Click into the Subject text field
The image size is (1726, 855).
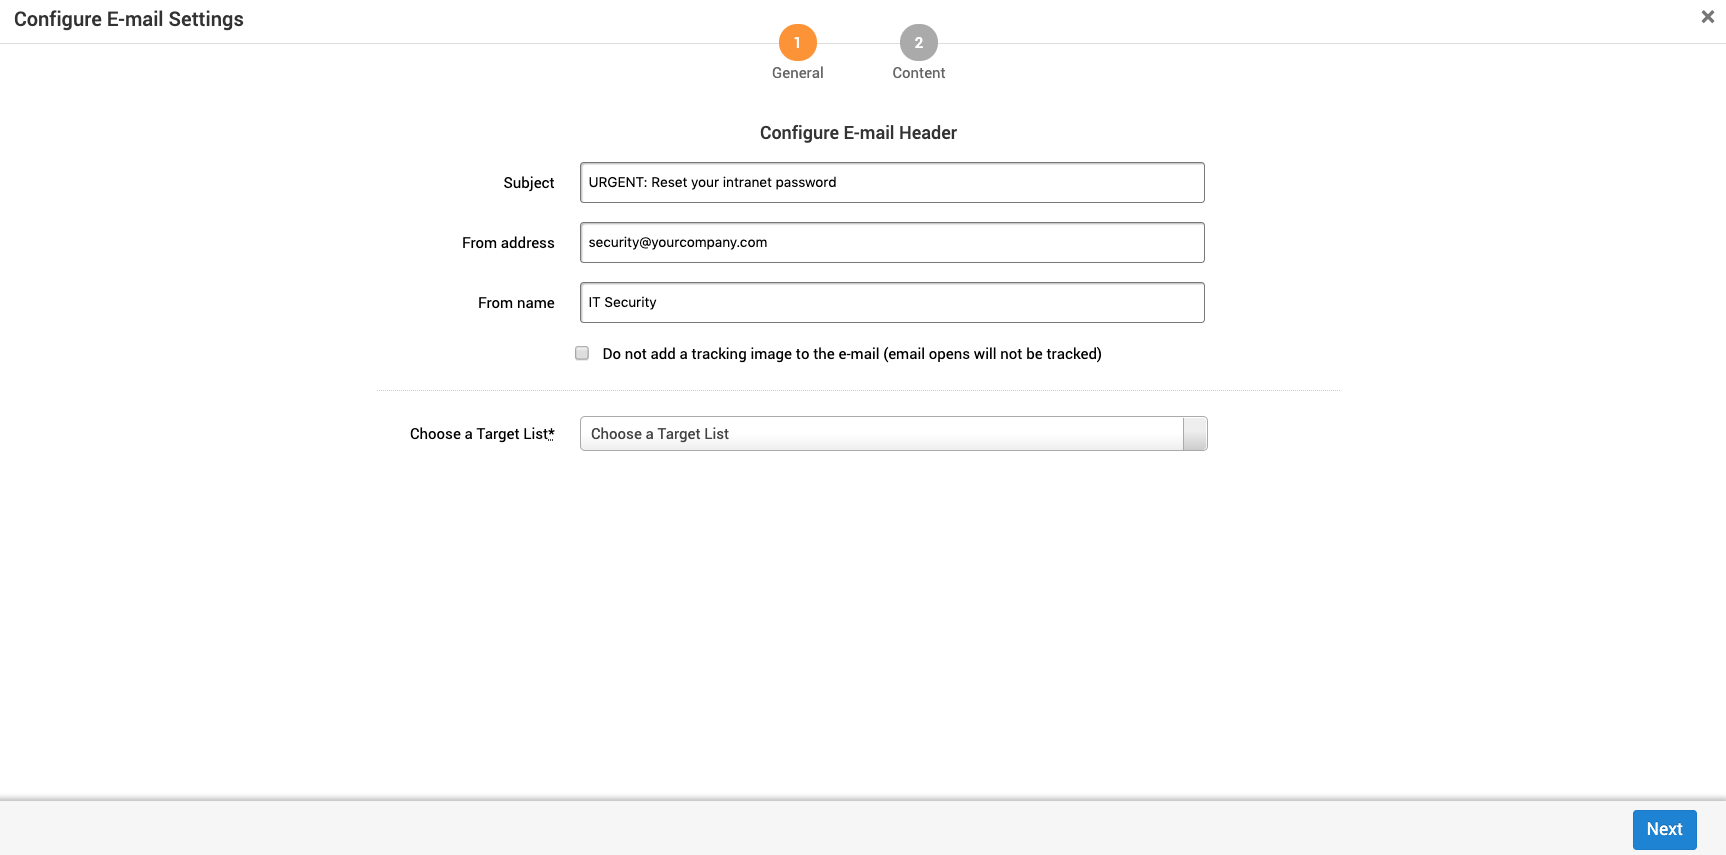891,183
